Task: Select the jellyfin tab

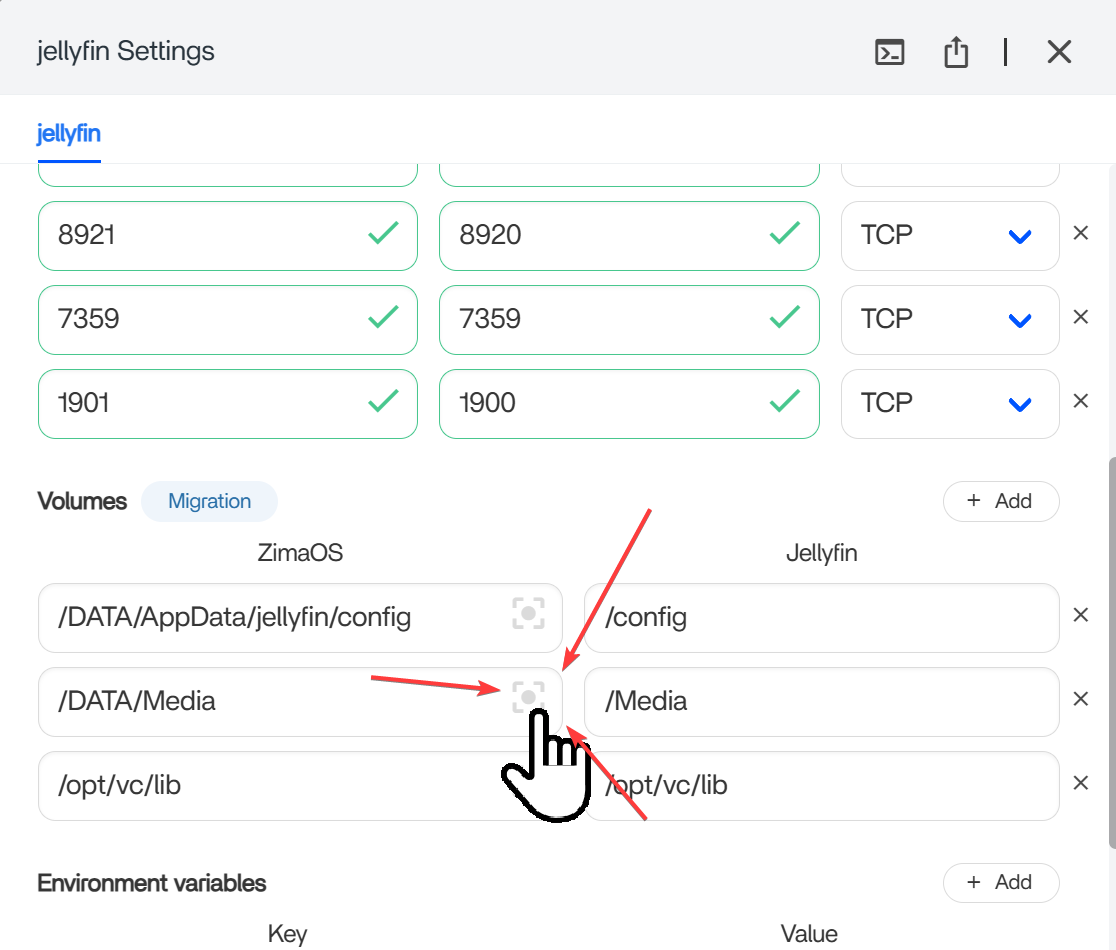Action: click(x=69, y=134)
